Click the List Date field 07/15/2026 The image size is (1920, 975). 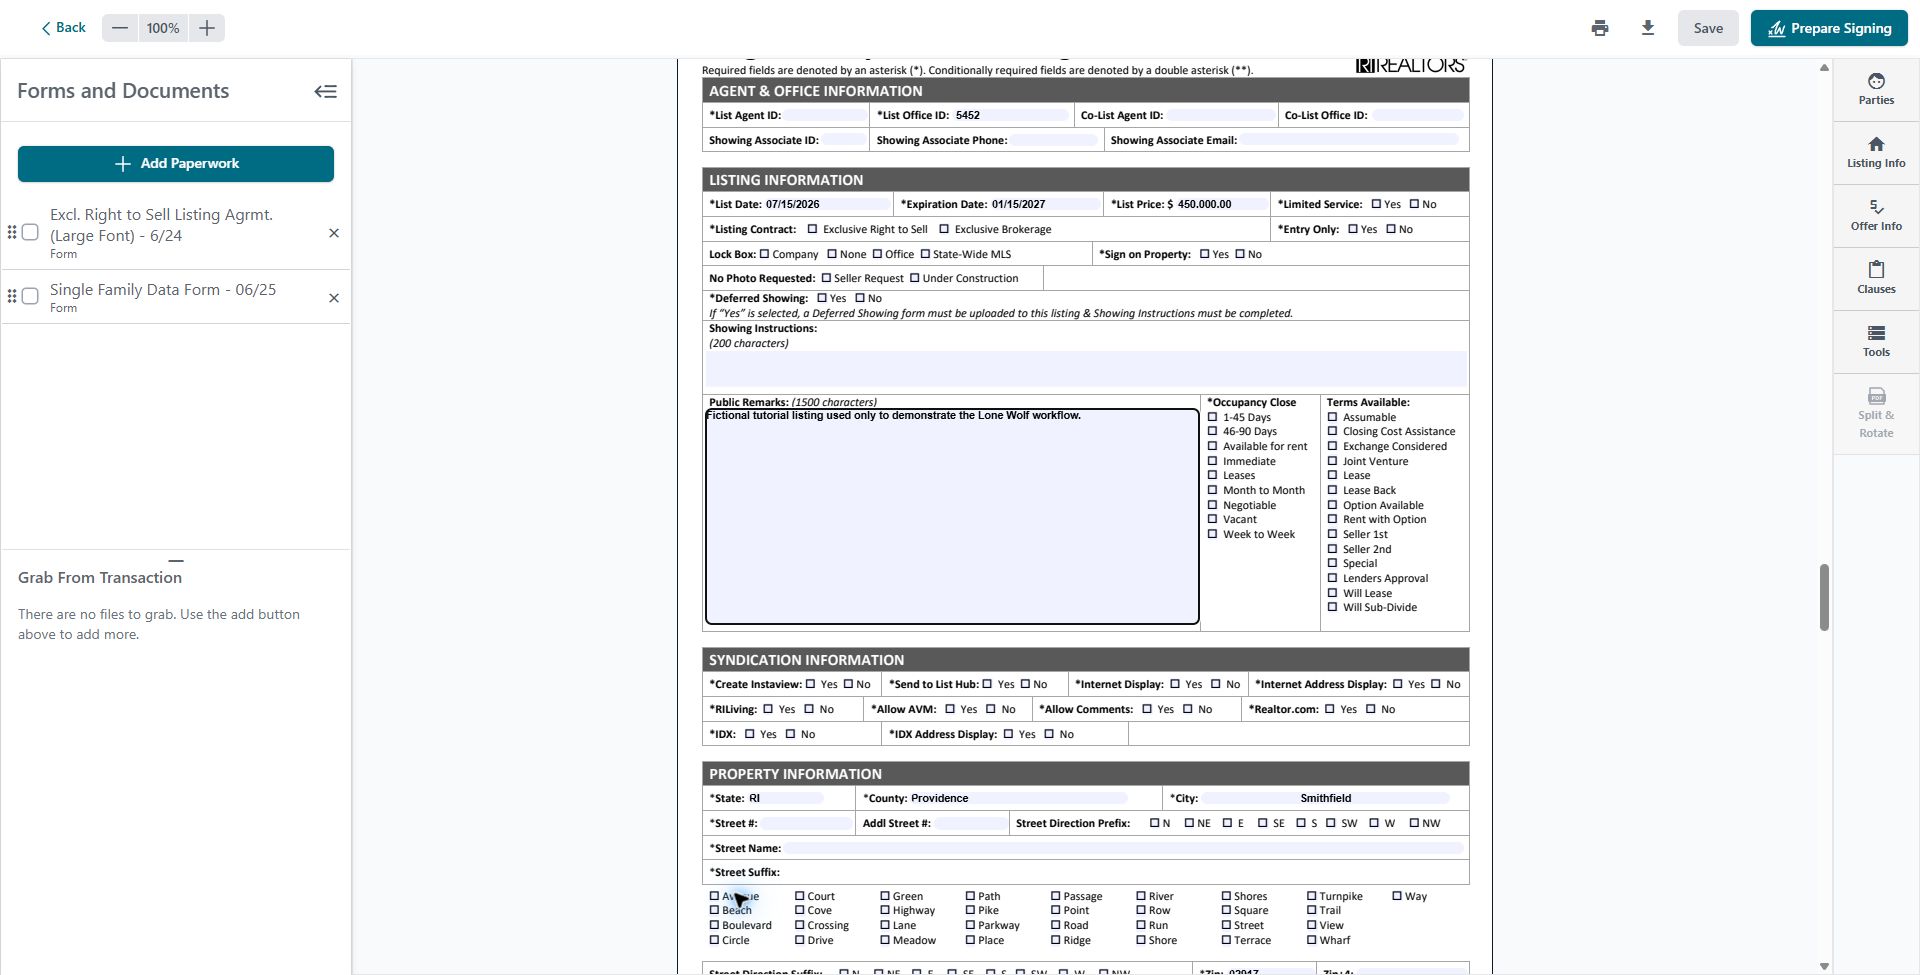click(x=827, y=204)
